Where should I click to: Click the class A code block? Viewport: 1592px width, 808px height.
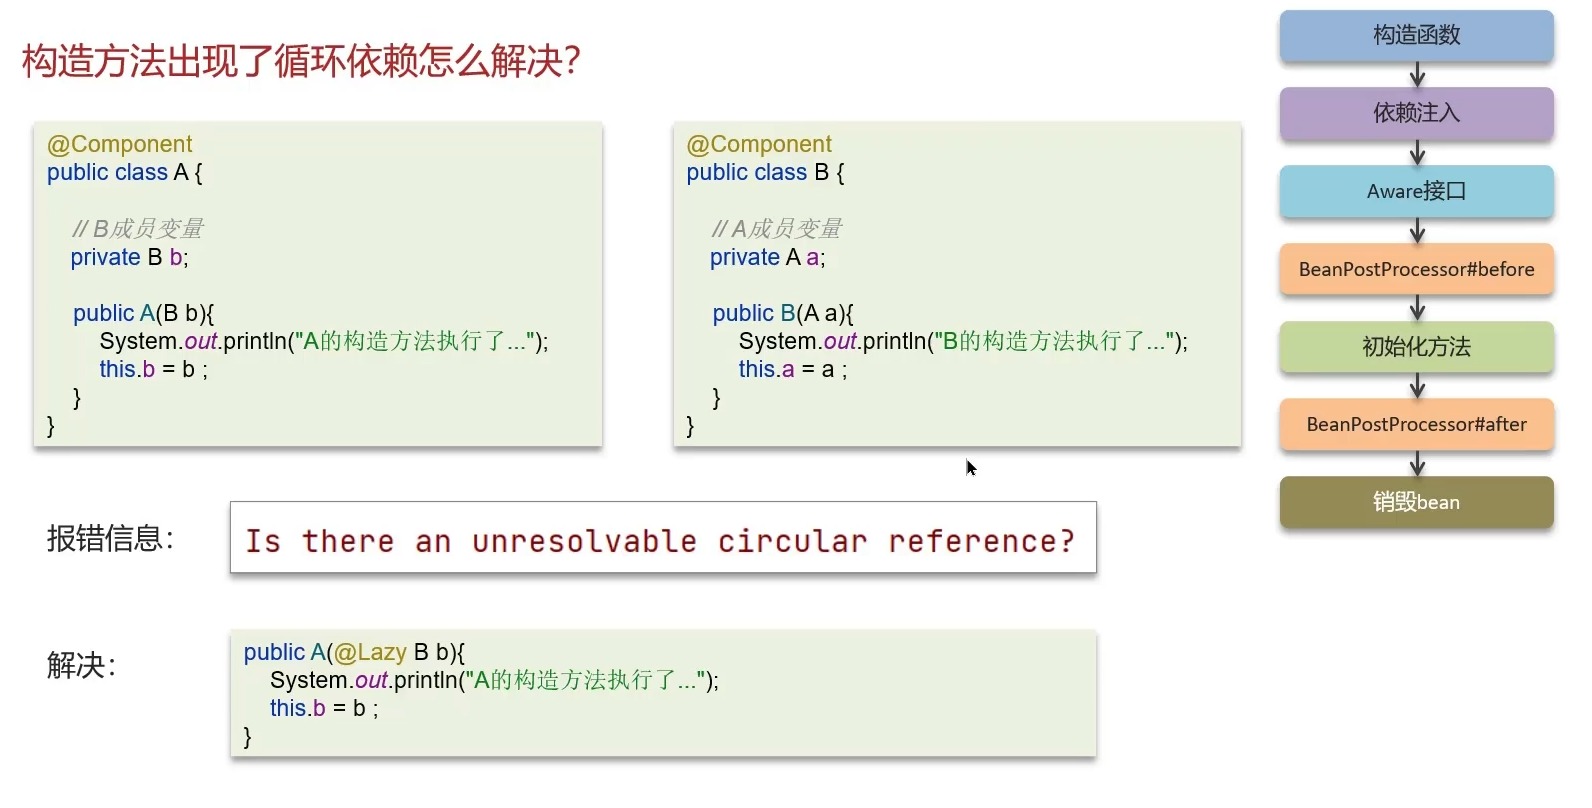pos(318,285)
